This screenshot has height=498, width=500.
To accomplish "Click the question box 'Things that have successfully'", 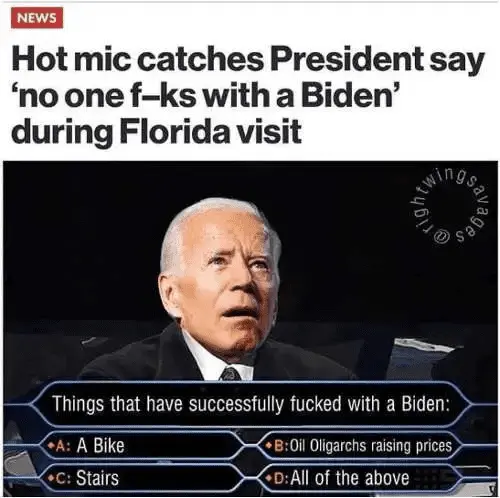I will [x=251, y=404].
